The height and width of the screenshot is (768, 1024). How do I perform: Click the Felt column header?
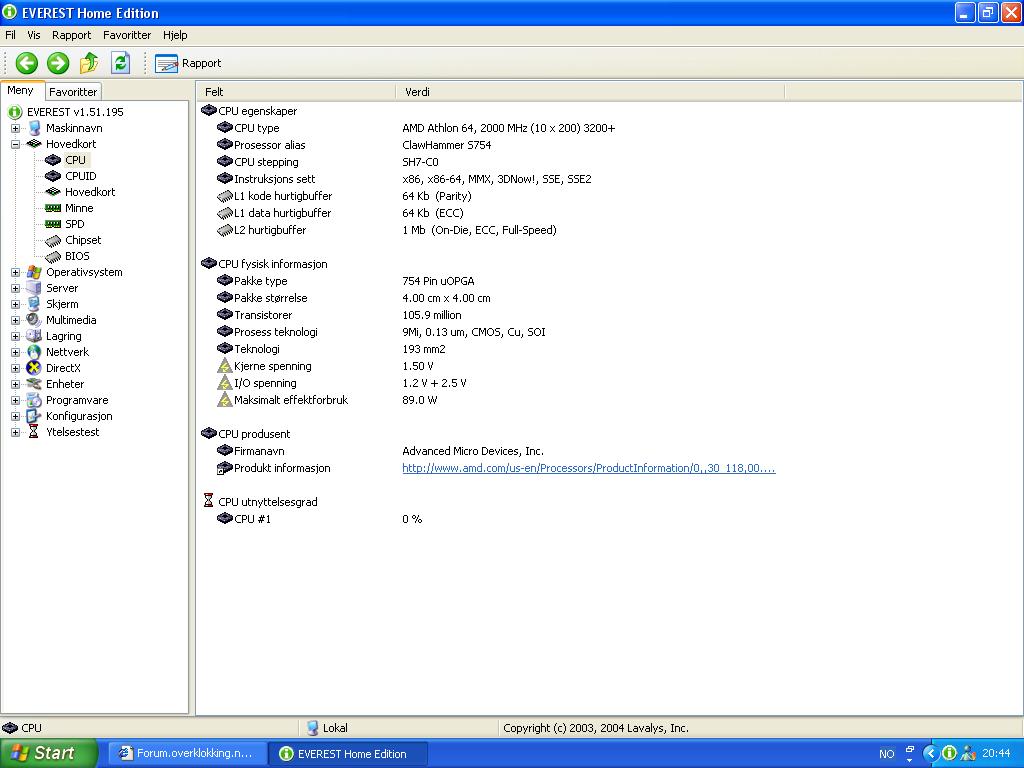(x=296, y=92)
